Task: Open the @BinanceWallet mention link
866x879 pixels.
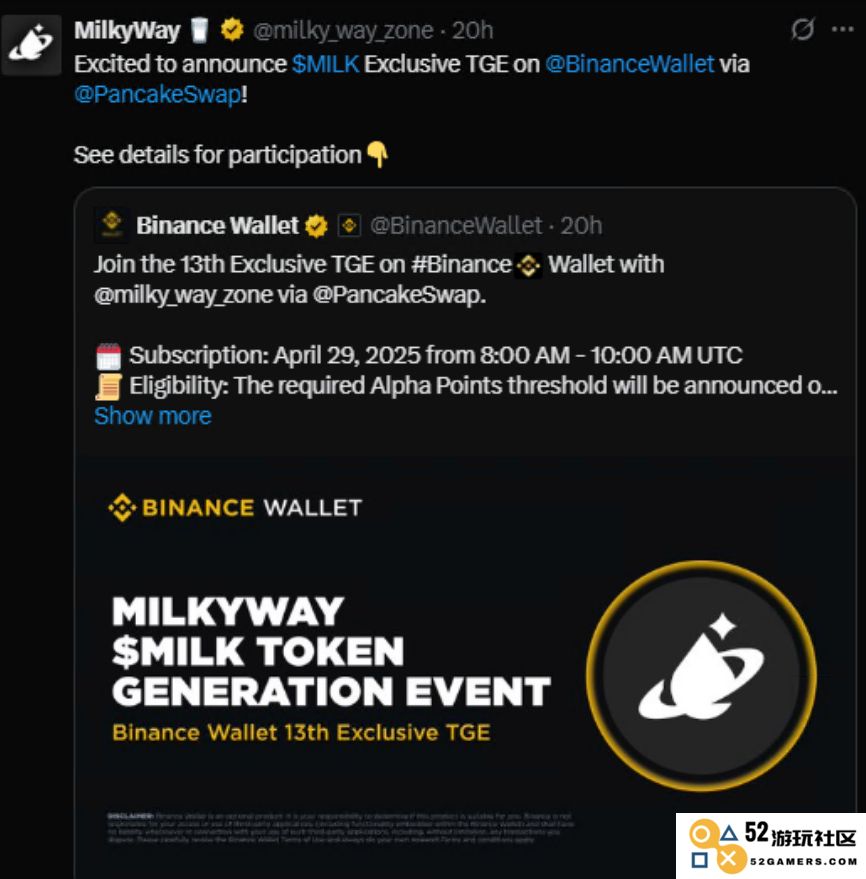Action: tap(629, 64)
